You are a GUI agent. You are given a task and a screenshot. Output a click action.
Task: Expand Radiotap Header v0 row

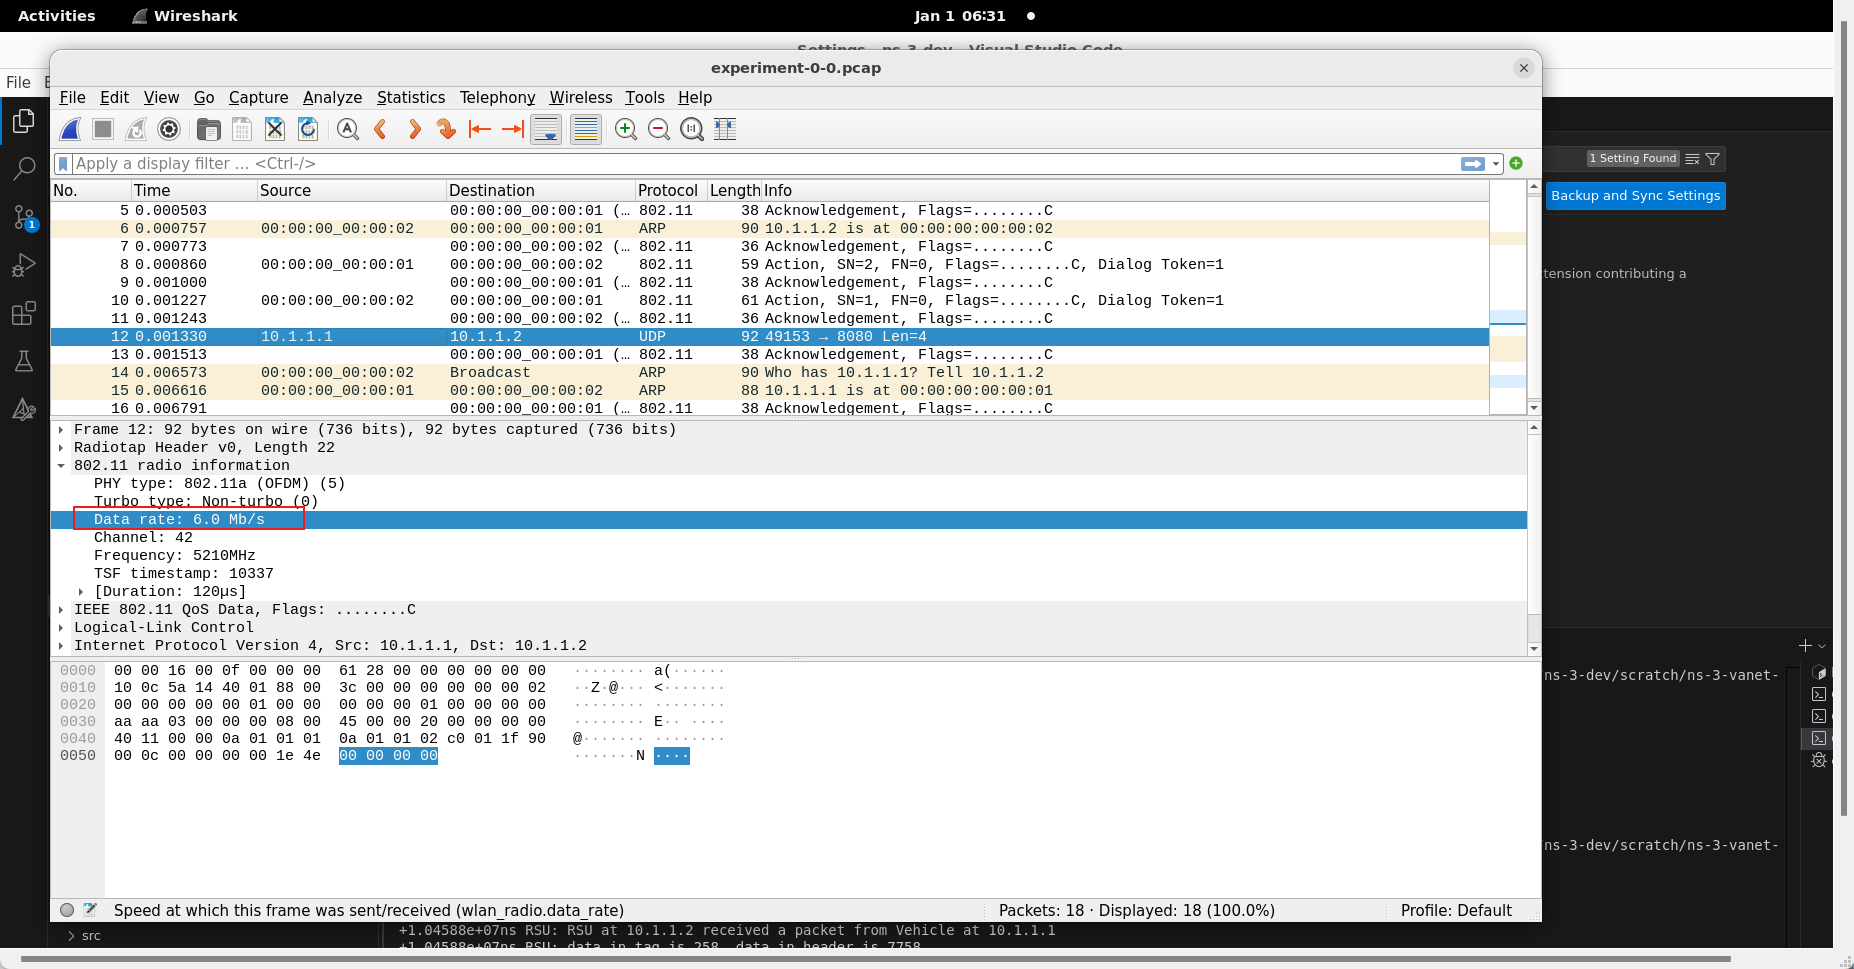click(61, 448)
